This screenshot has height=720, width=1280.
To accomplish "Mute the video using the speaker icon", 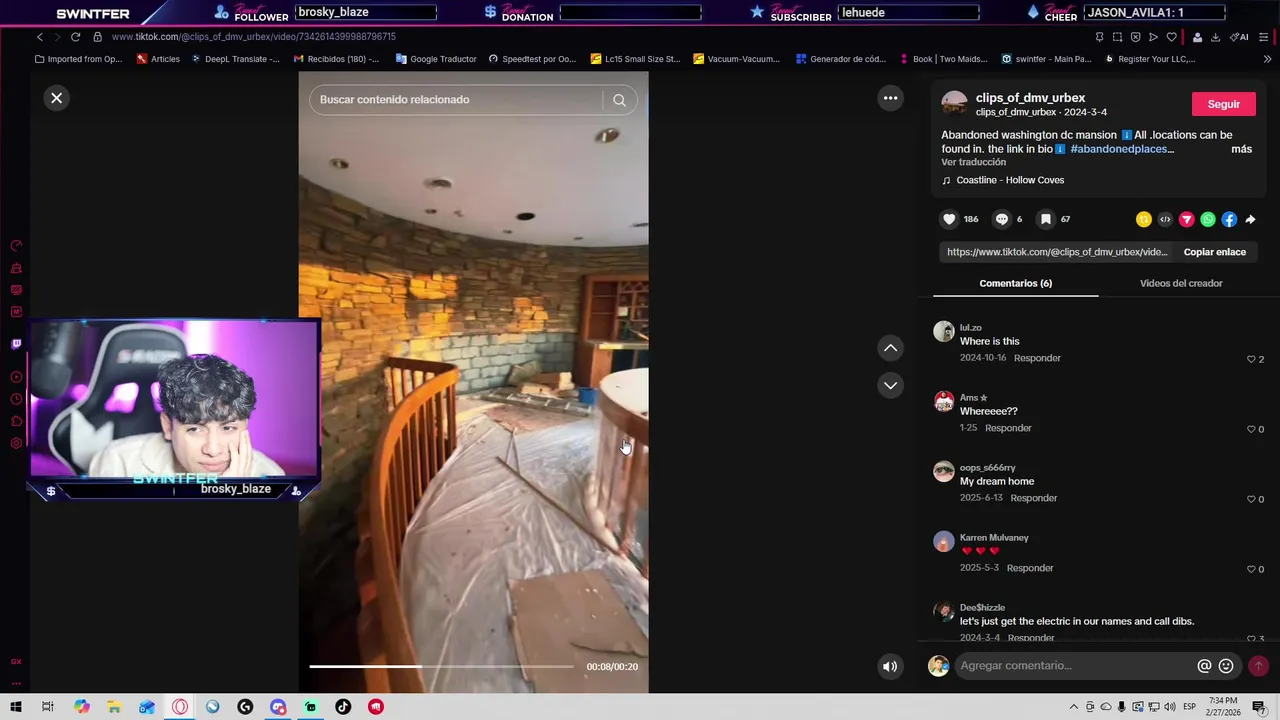I will 890,667.
